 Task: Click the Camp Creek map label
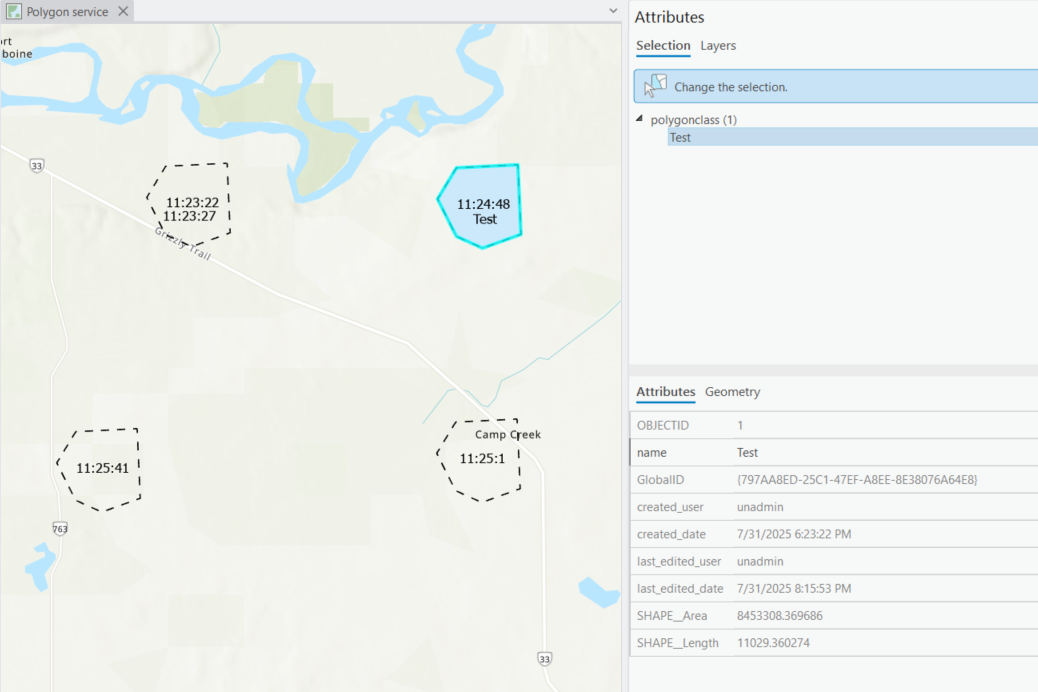(508, 434)
